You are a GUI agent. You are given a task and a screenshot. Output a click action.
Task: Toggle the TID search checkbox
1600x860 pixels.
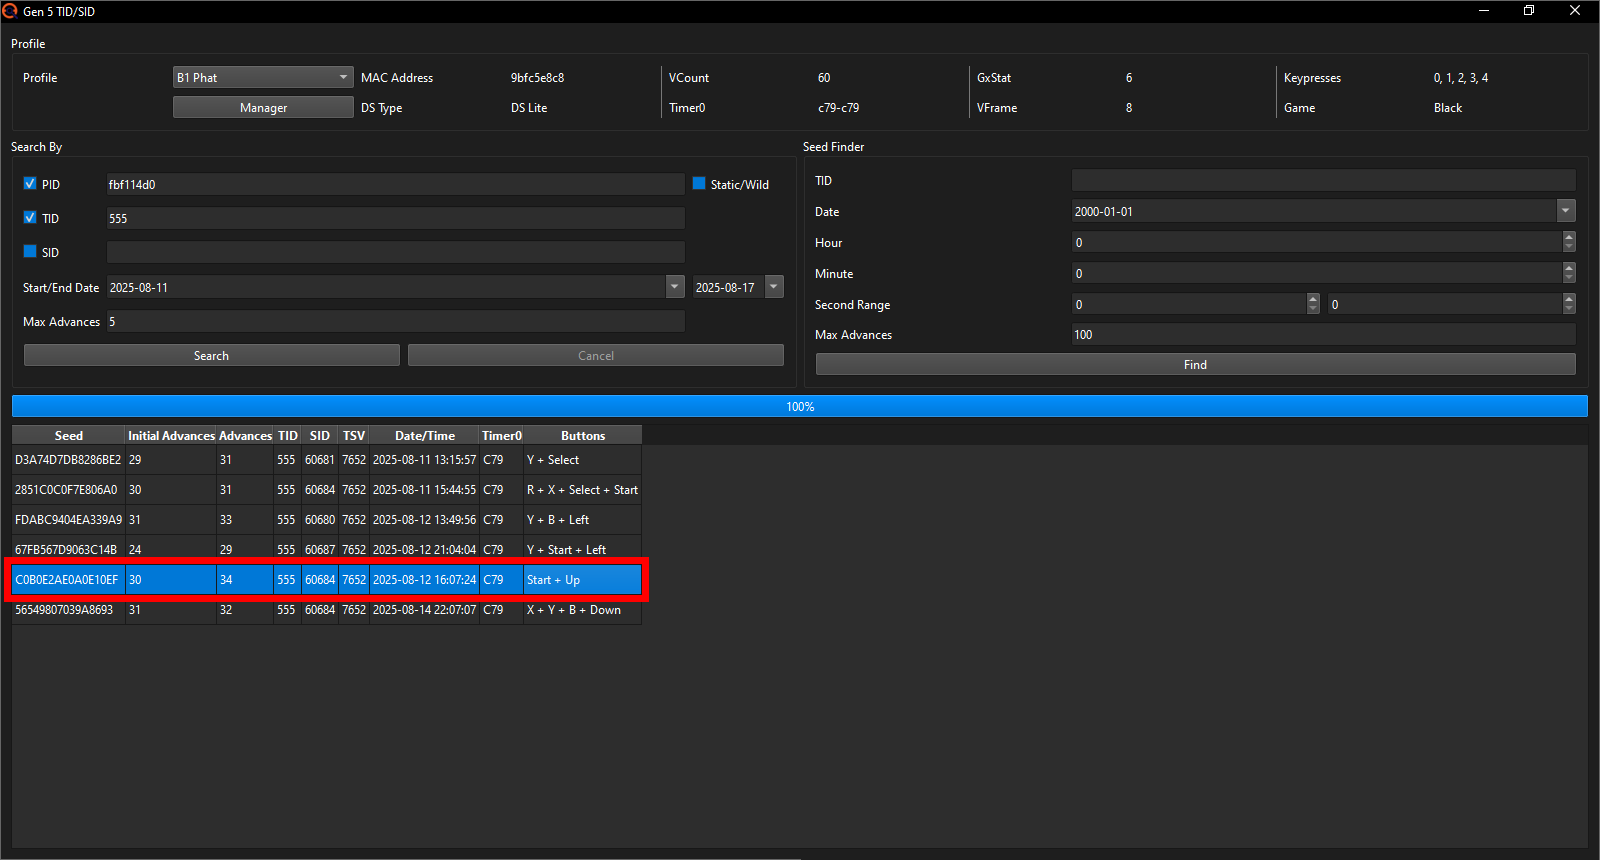coord(30,218)
